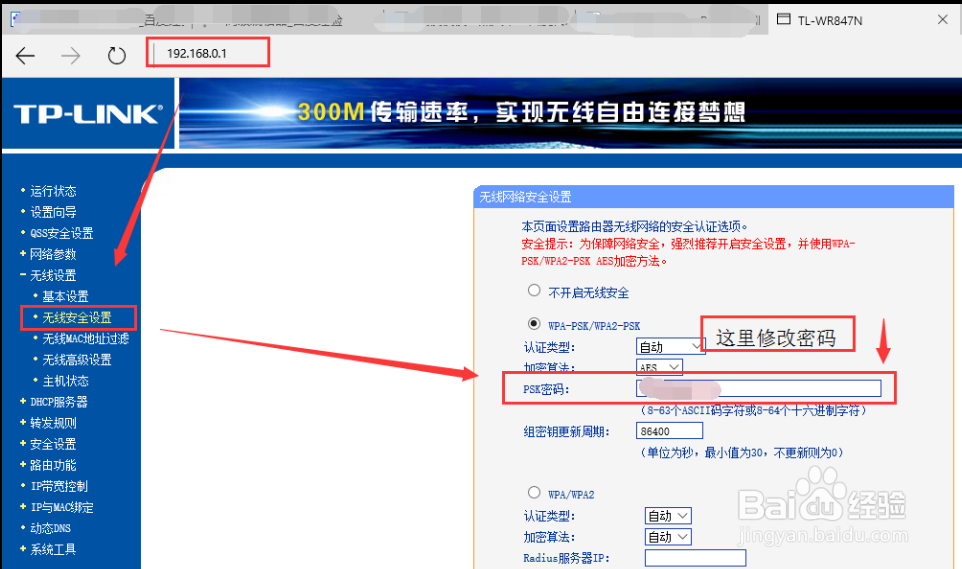962x569 pixels.
Task: Open 基本设置 under wireless settings
Action: click(65, 296)
